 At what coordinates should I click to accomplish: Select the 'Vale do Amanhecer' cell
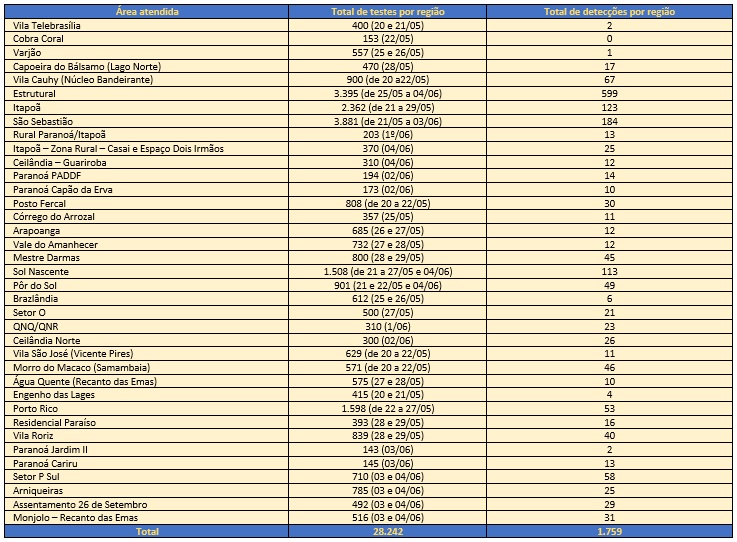pyautogui.click(x=147, y=244)
